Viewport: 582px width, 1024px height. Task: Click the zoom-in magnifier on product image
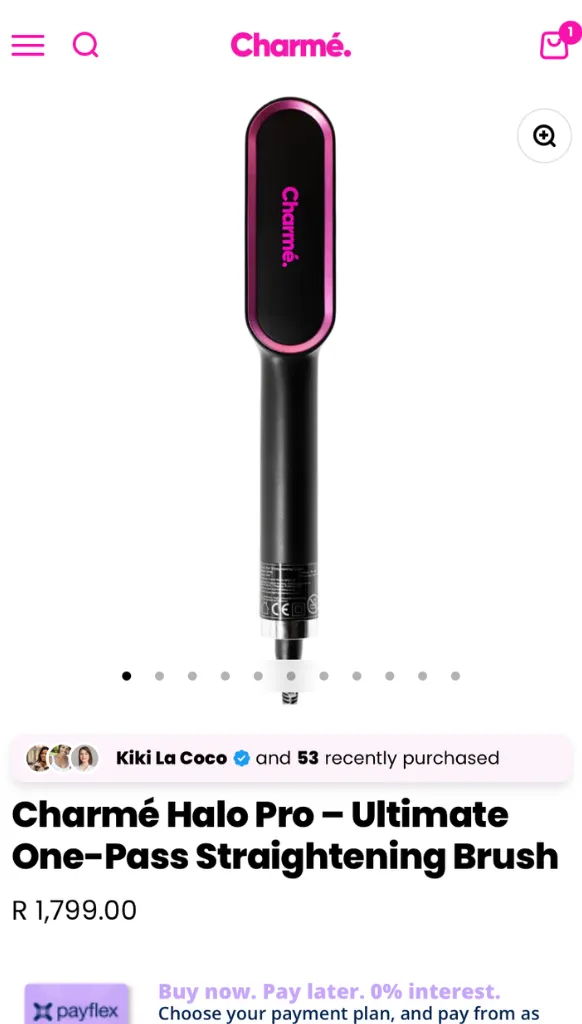point(544,136)
